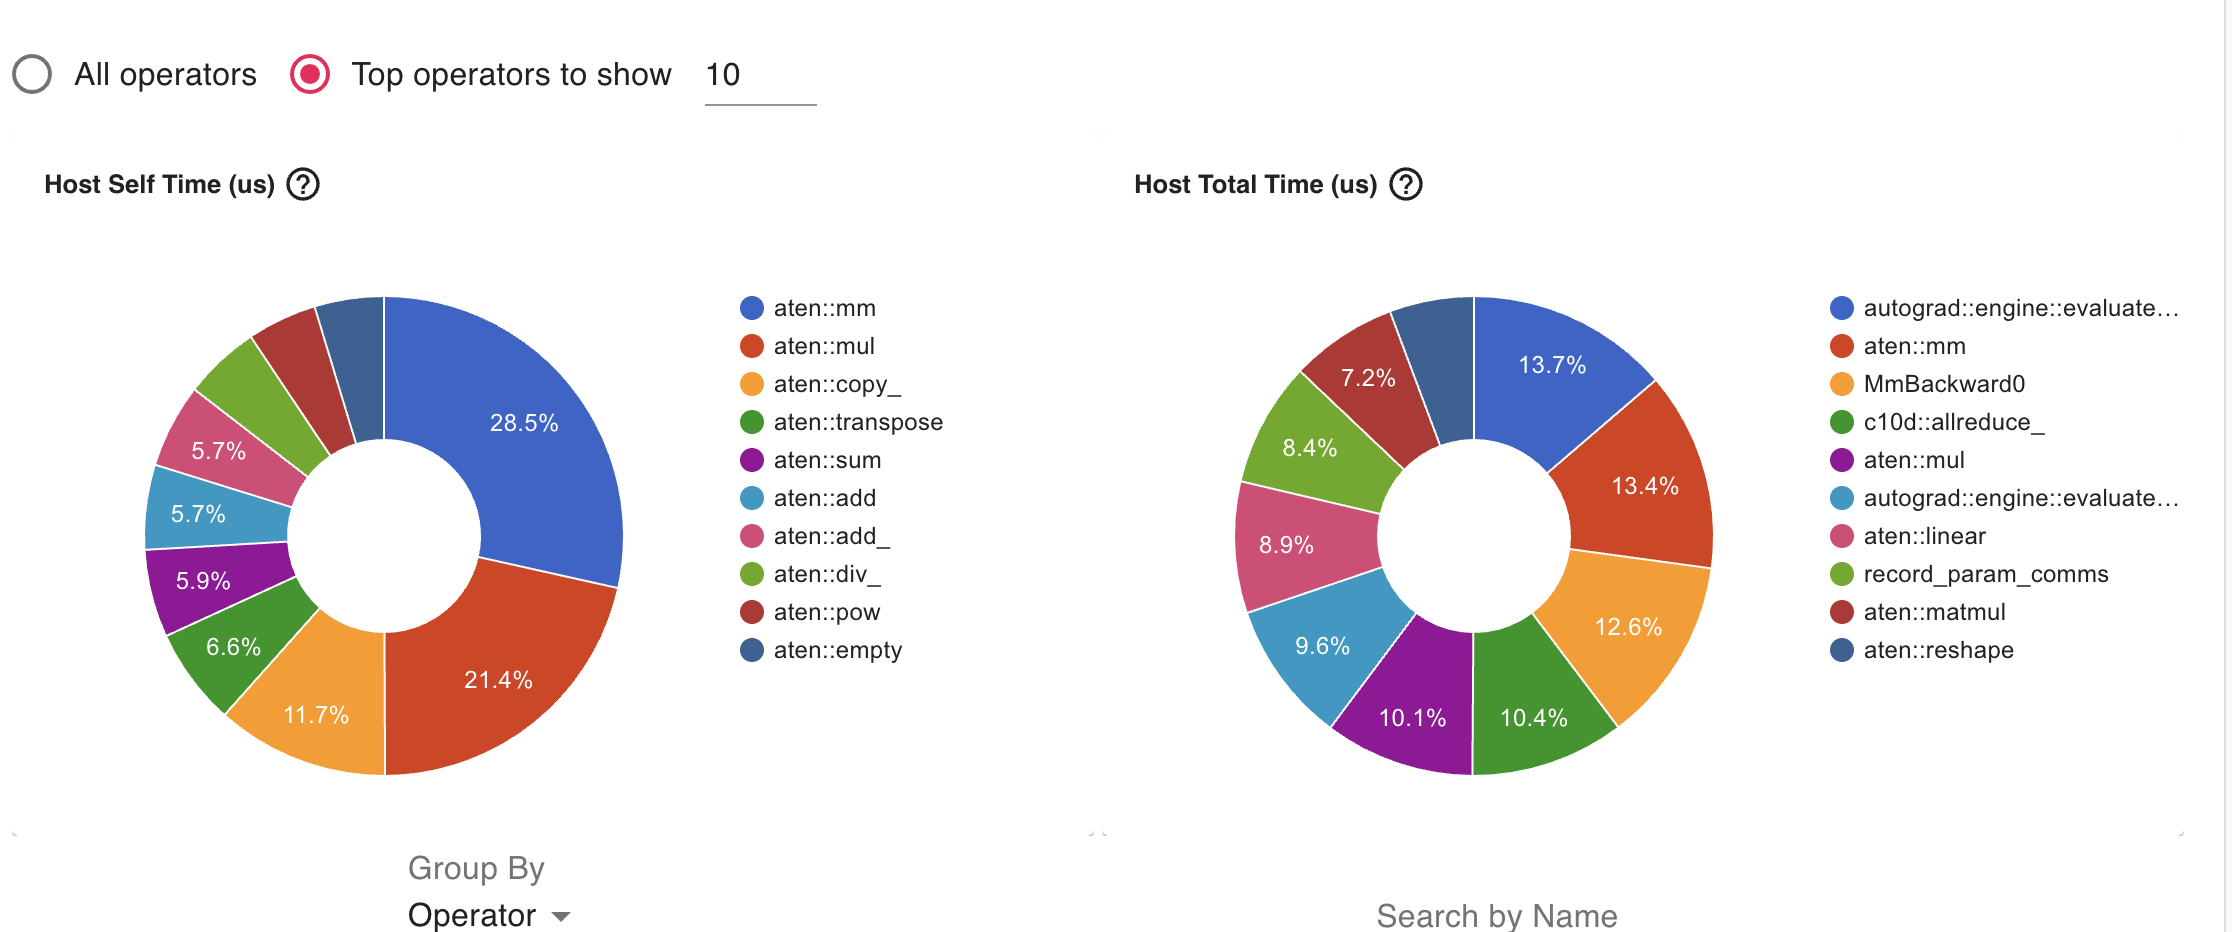
Task: Click help icon beside Host Self Time
Action: pos(303,185)
